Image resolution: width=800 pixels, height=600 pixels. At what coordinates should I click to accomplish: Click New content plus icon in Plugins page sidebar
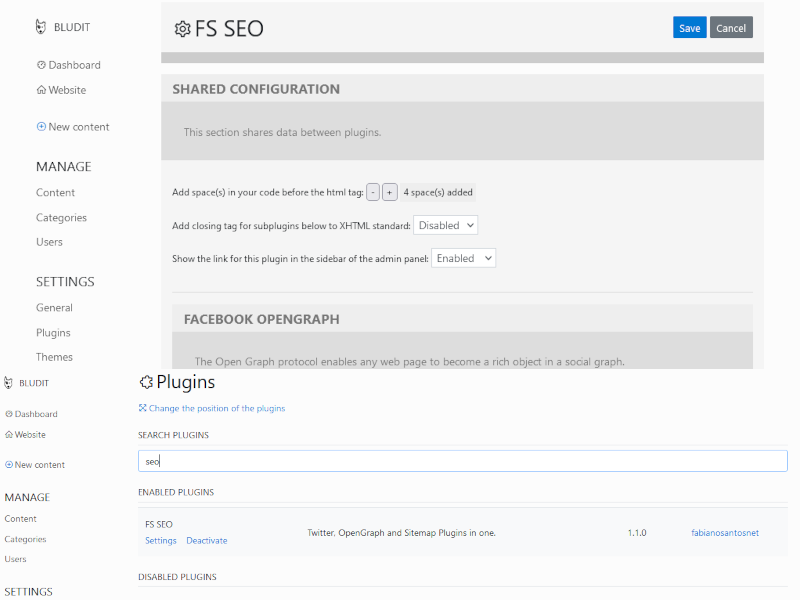point(9,465)
